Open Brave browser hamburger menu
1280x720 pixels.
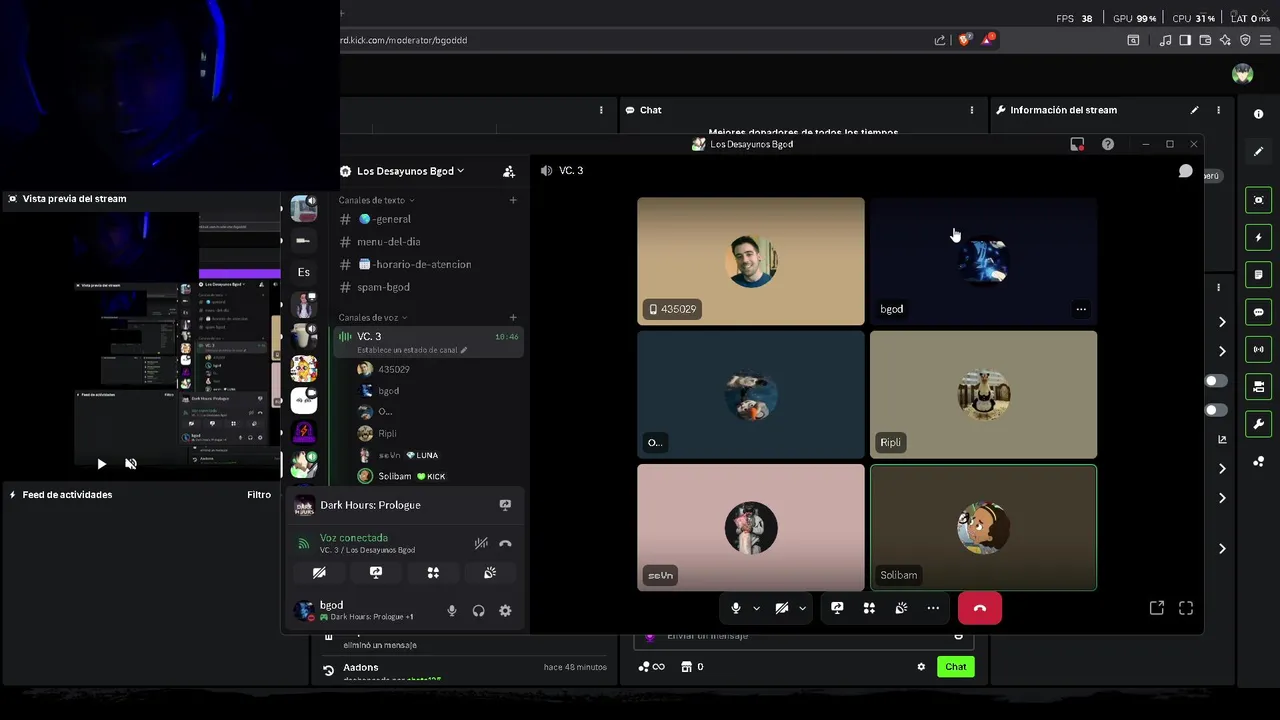(1265, 40)
